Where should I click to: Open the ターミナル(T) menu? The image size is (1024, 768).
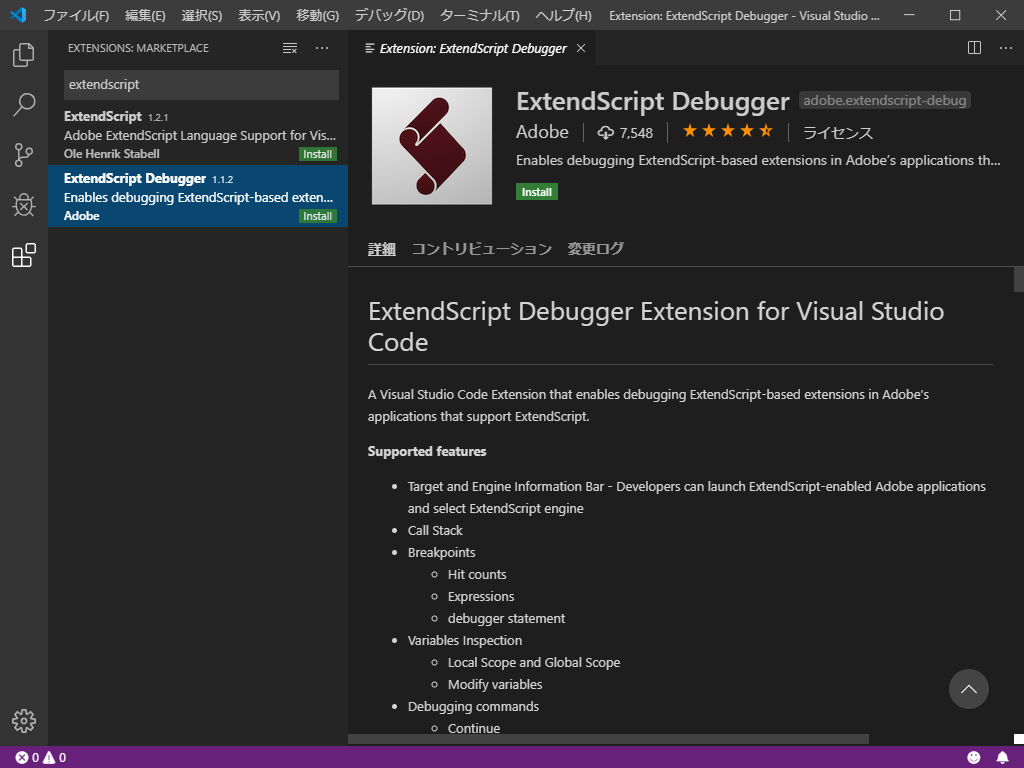[479, 16]
